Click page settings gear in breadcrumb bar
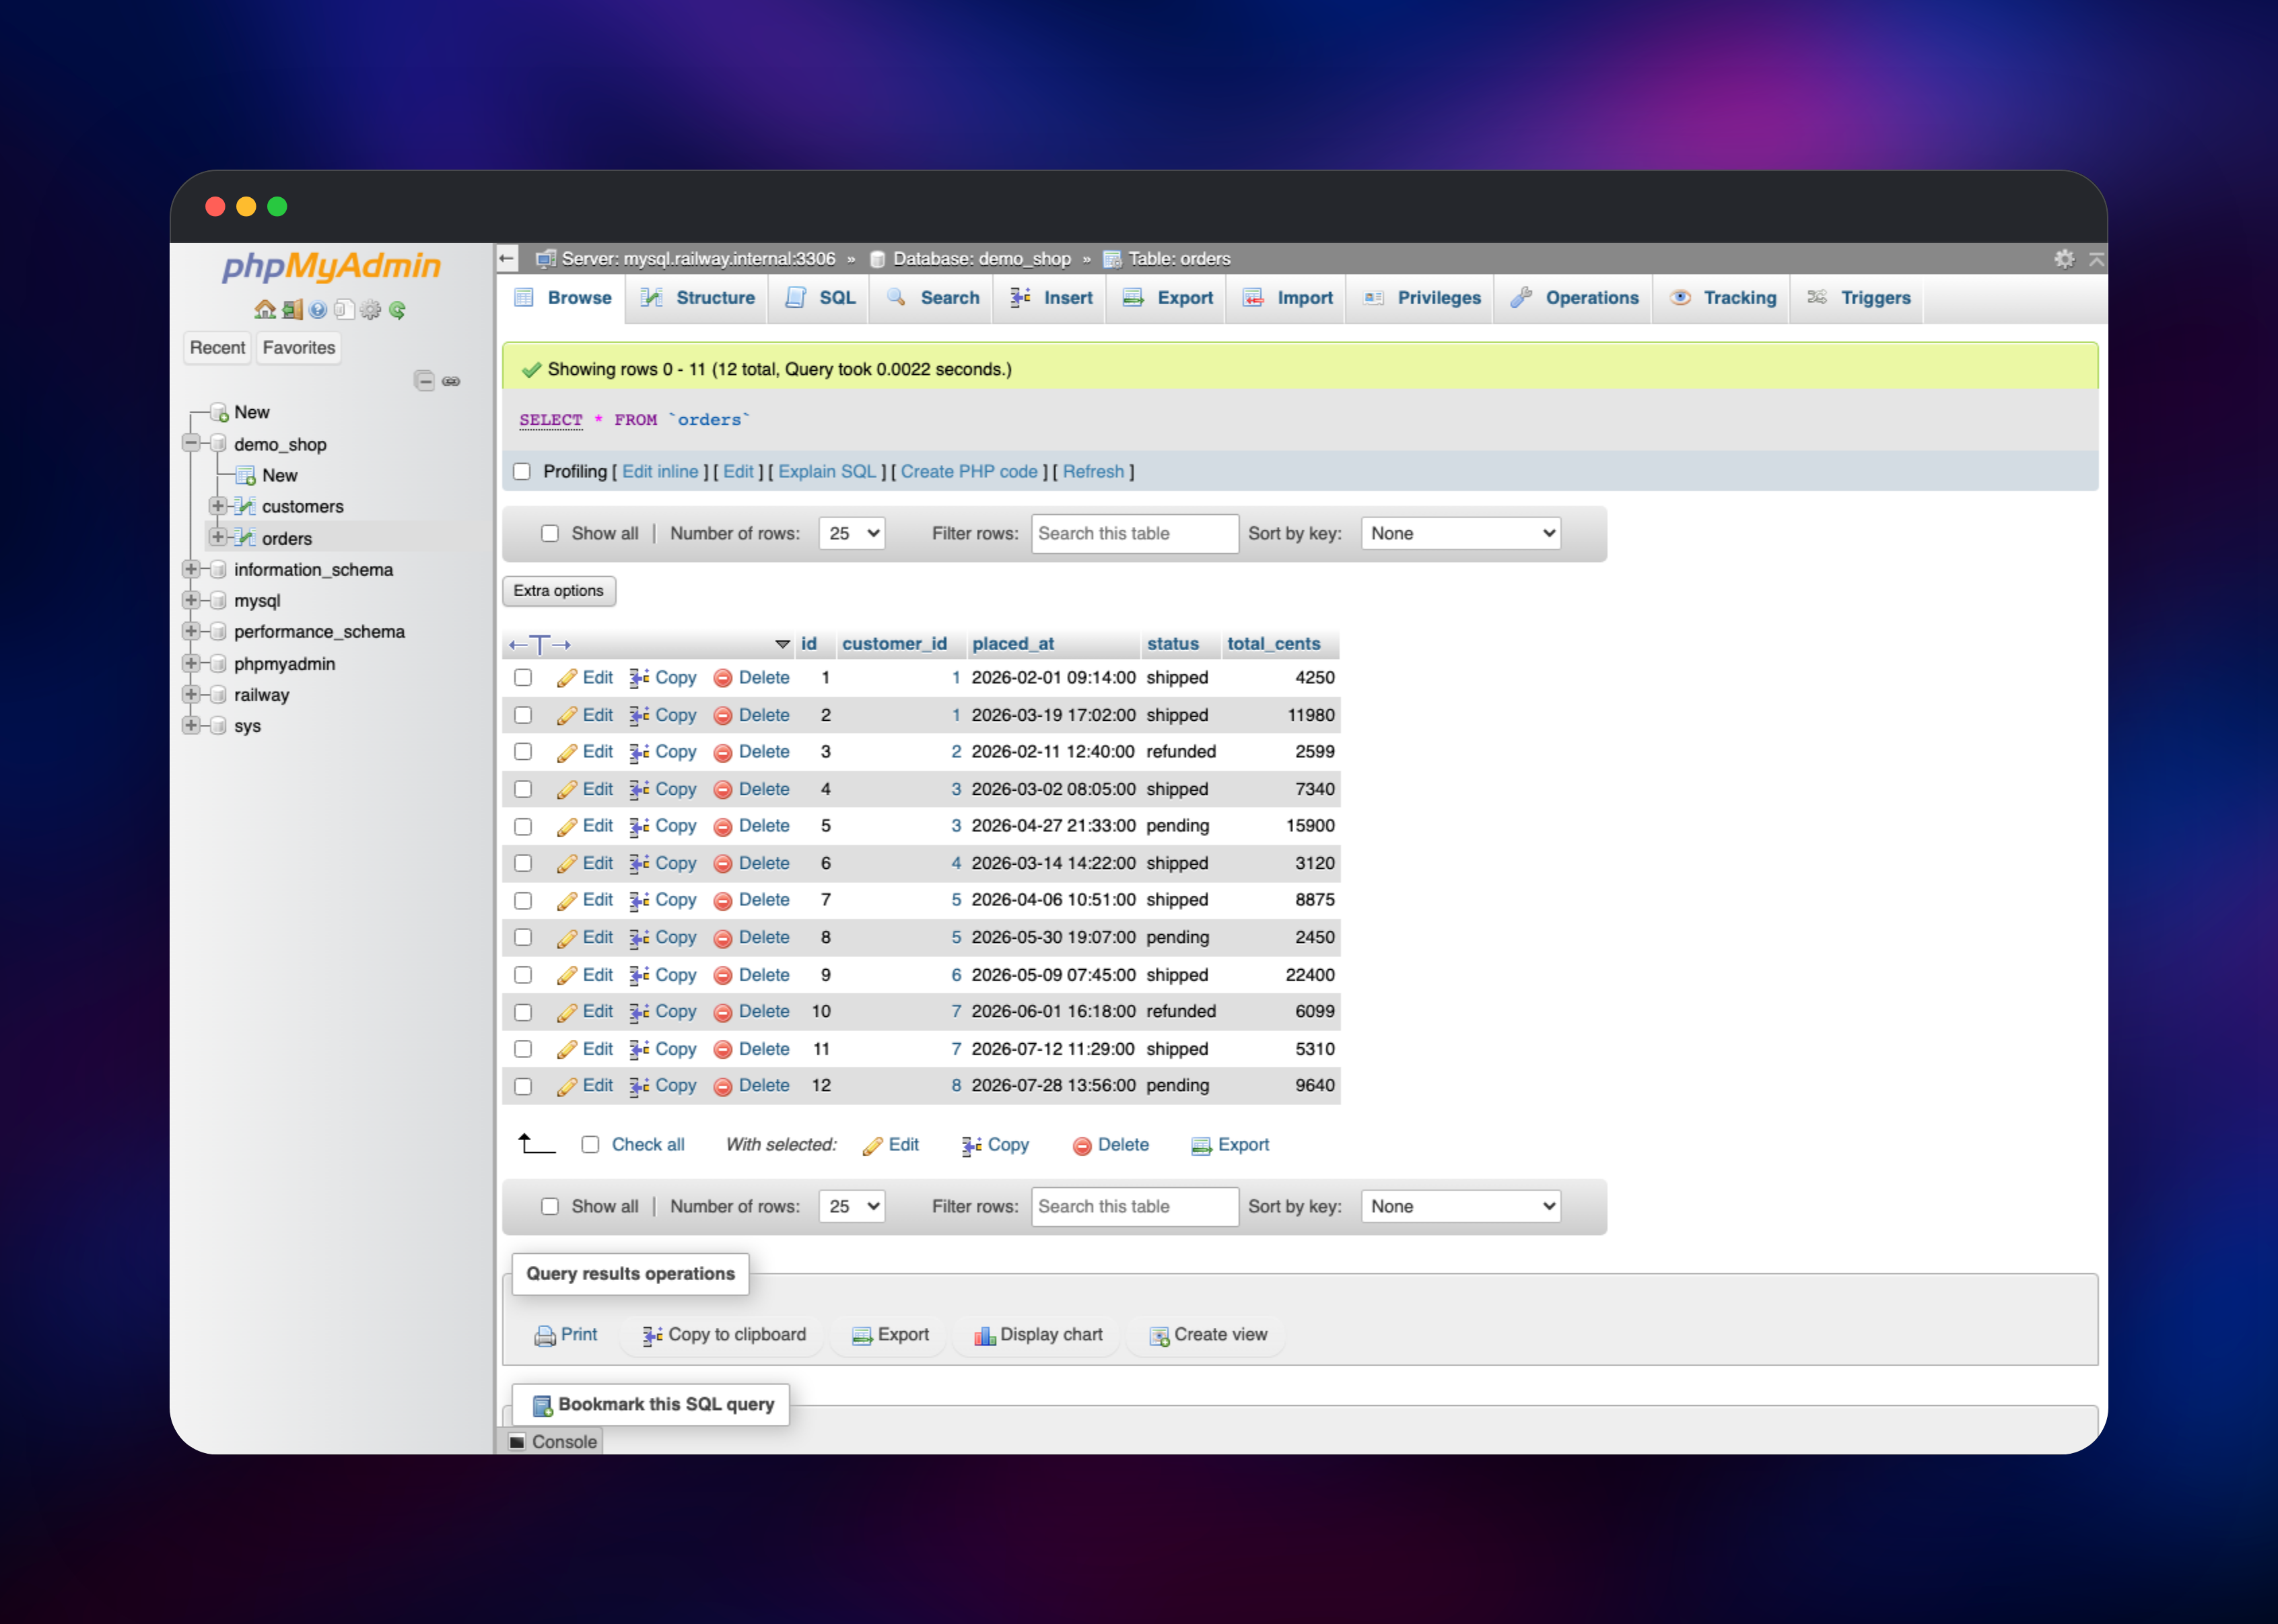This screenshot has height=1624, width=2278. [2064, 259]
